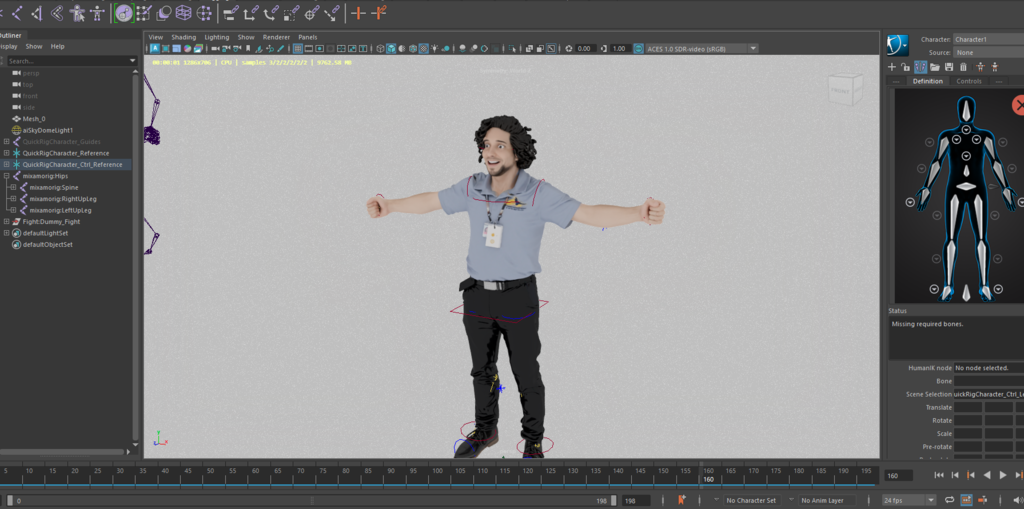Toggle the film gate viewport button
Image resolution: width=1024 pixels, height=509 pixels.
(x=308, y=48)
